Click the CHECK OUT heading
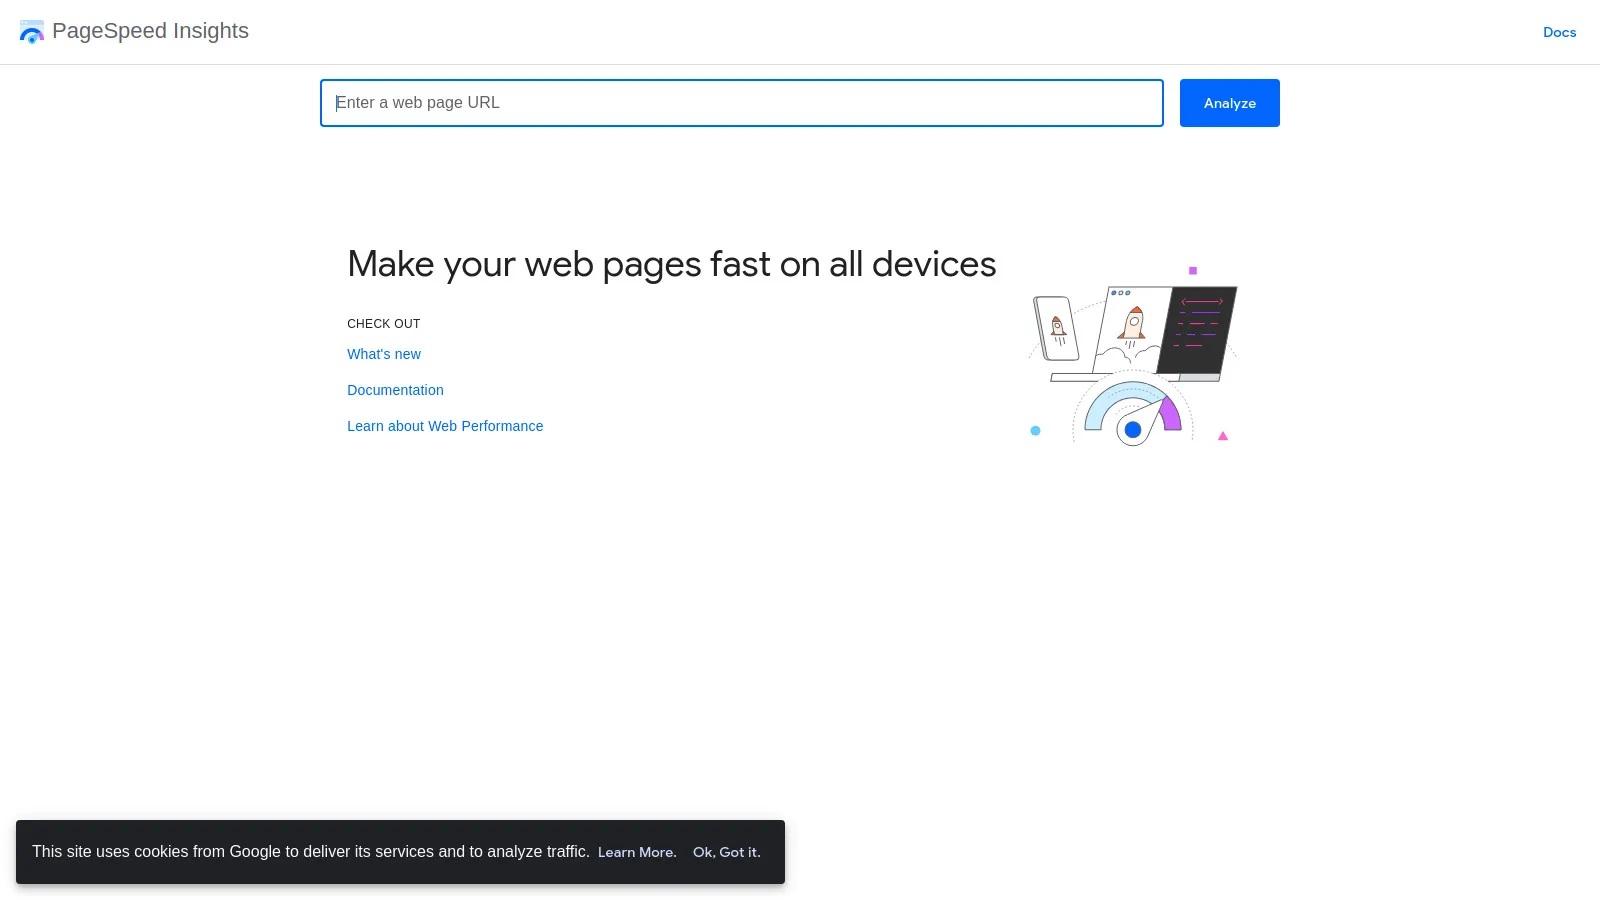The image size is (1600, 900). point(383,323)
